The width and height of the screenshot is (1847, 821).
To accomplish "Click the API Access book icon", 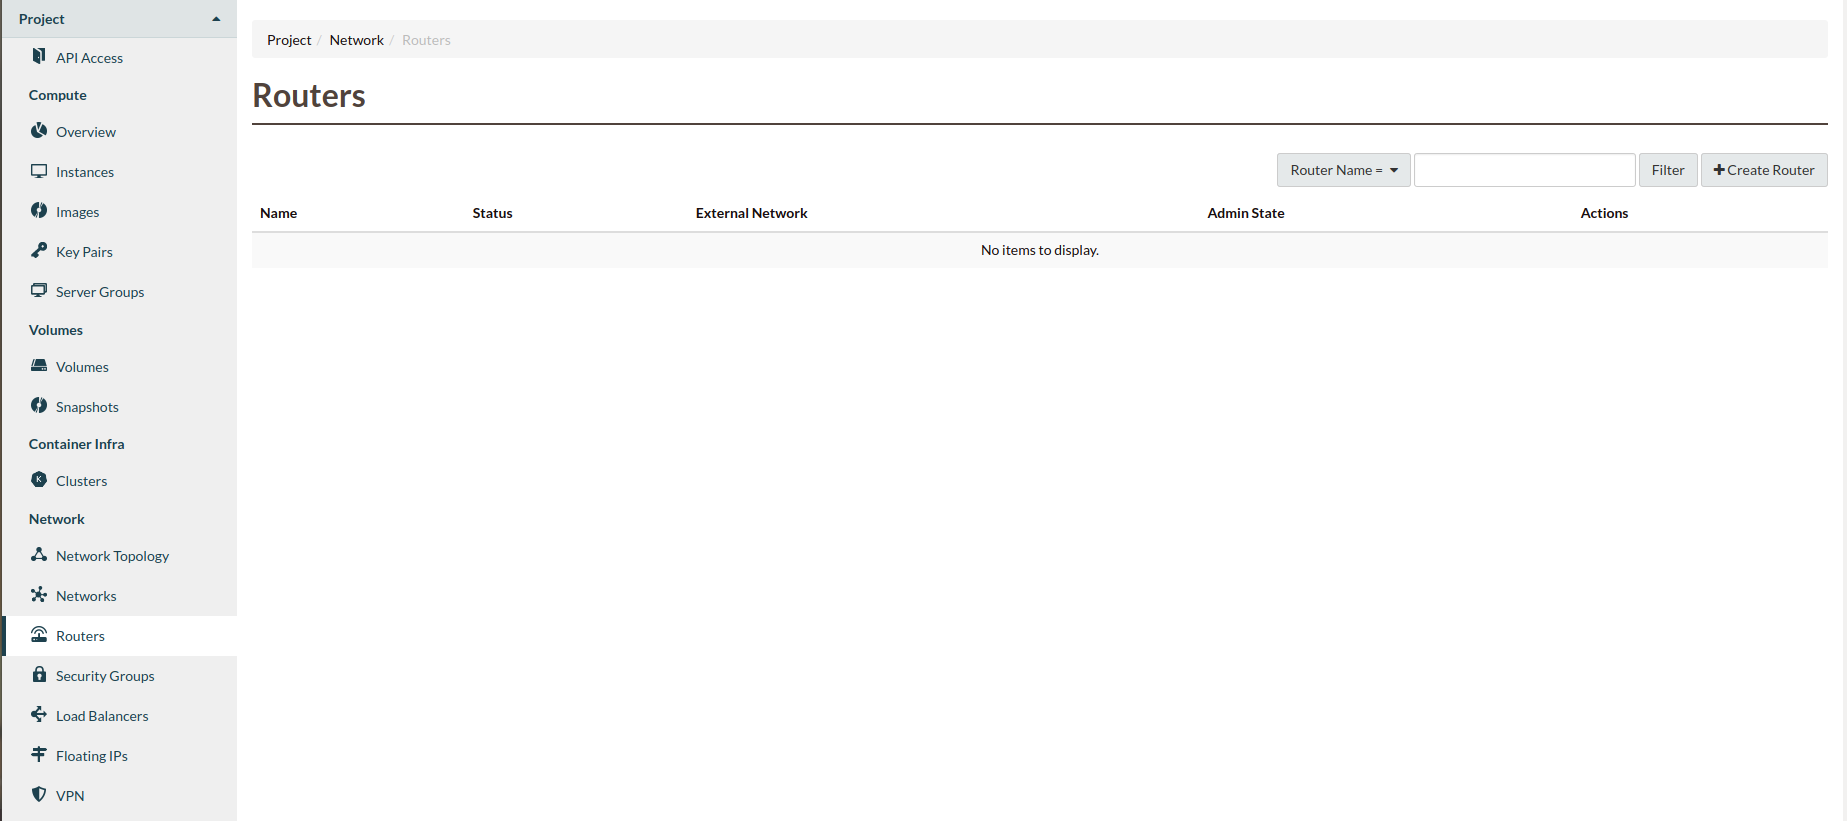I will click(x=39, y=56).
